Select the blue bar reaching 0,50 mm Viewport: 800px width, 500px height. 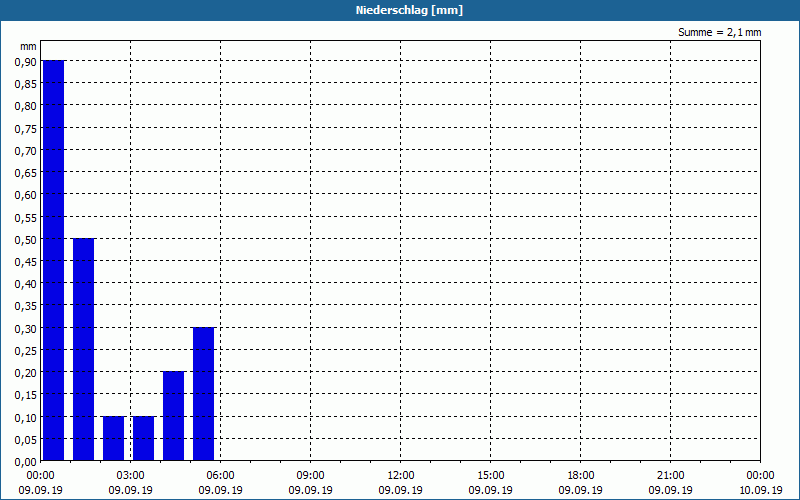[x=83, y=349]
